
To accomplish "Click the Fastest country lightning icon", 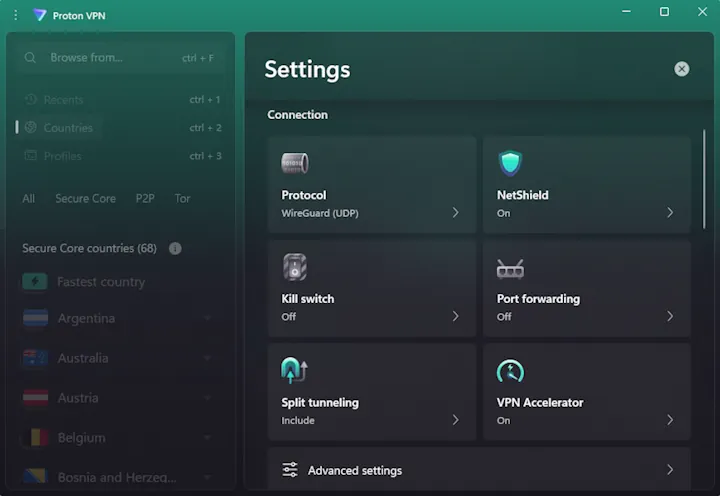I will click(x=35, y=282).
